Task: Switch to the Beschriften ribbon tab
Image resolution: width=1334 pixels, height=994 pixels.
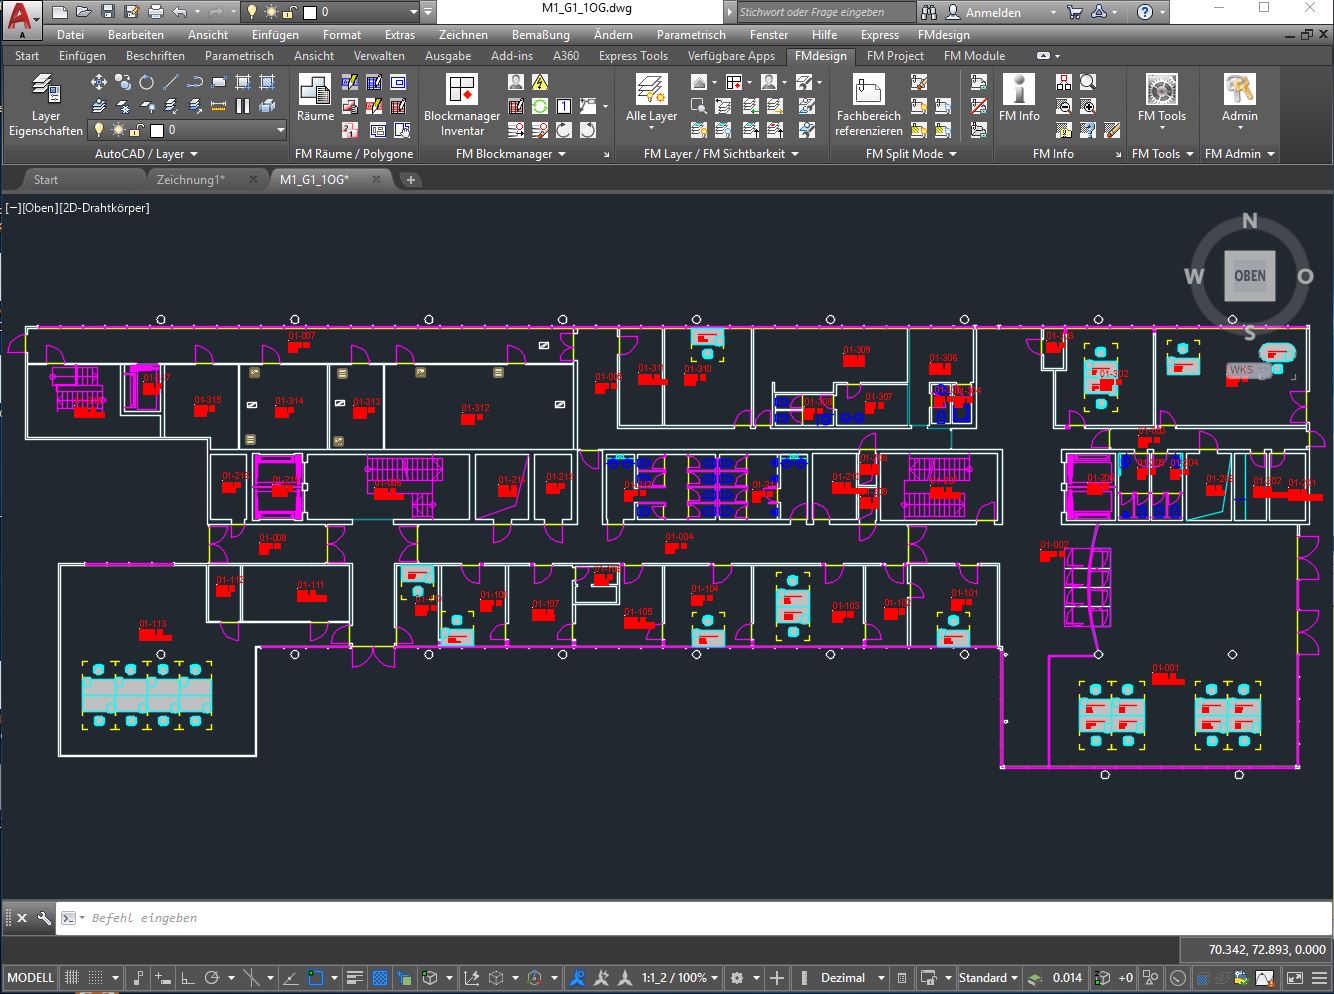Action: 155,56
